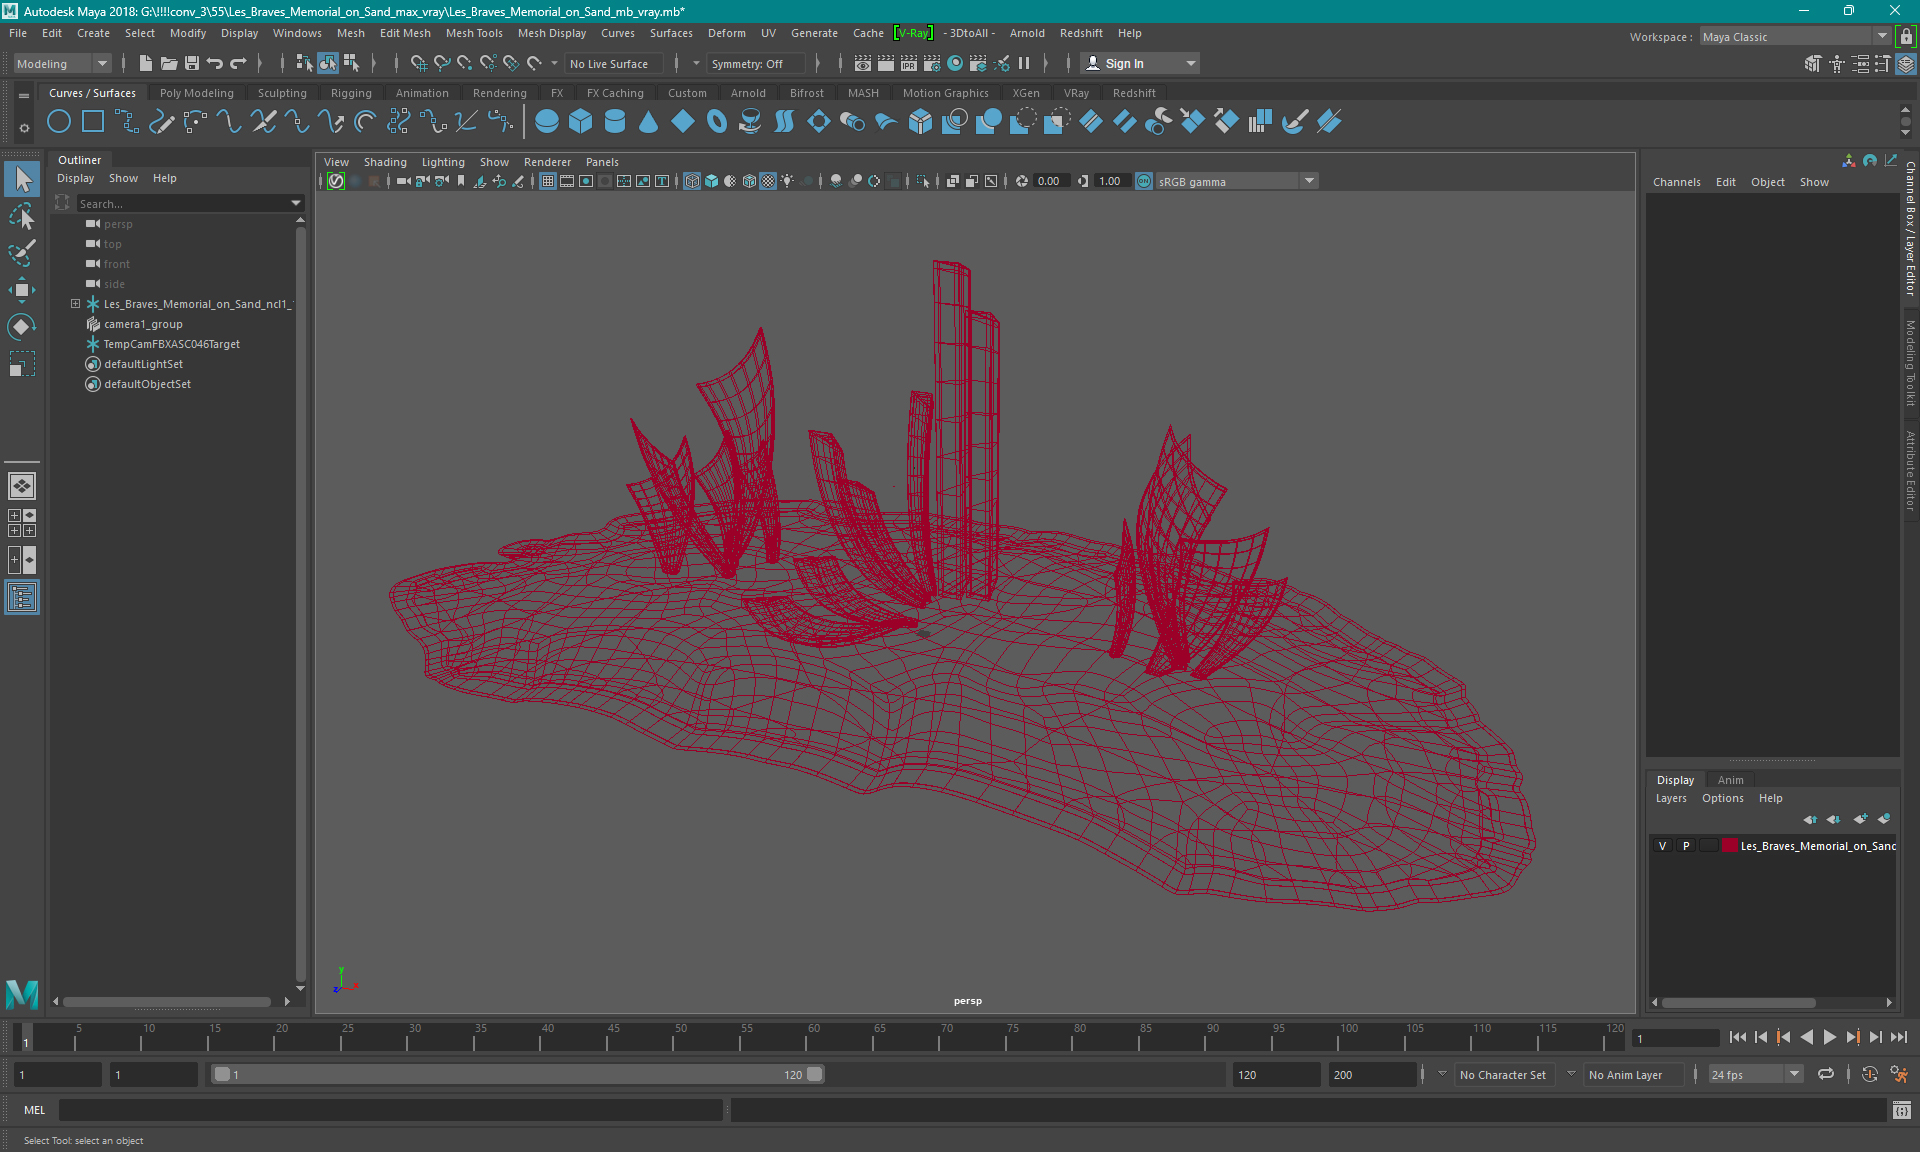
Task: Click the MEL script language button
Action: pos(35,1110)
